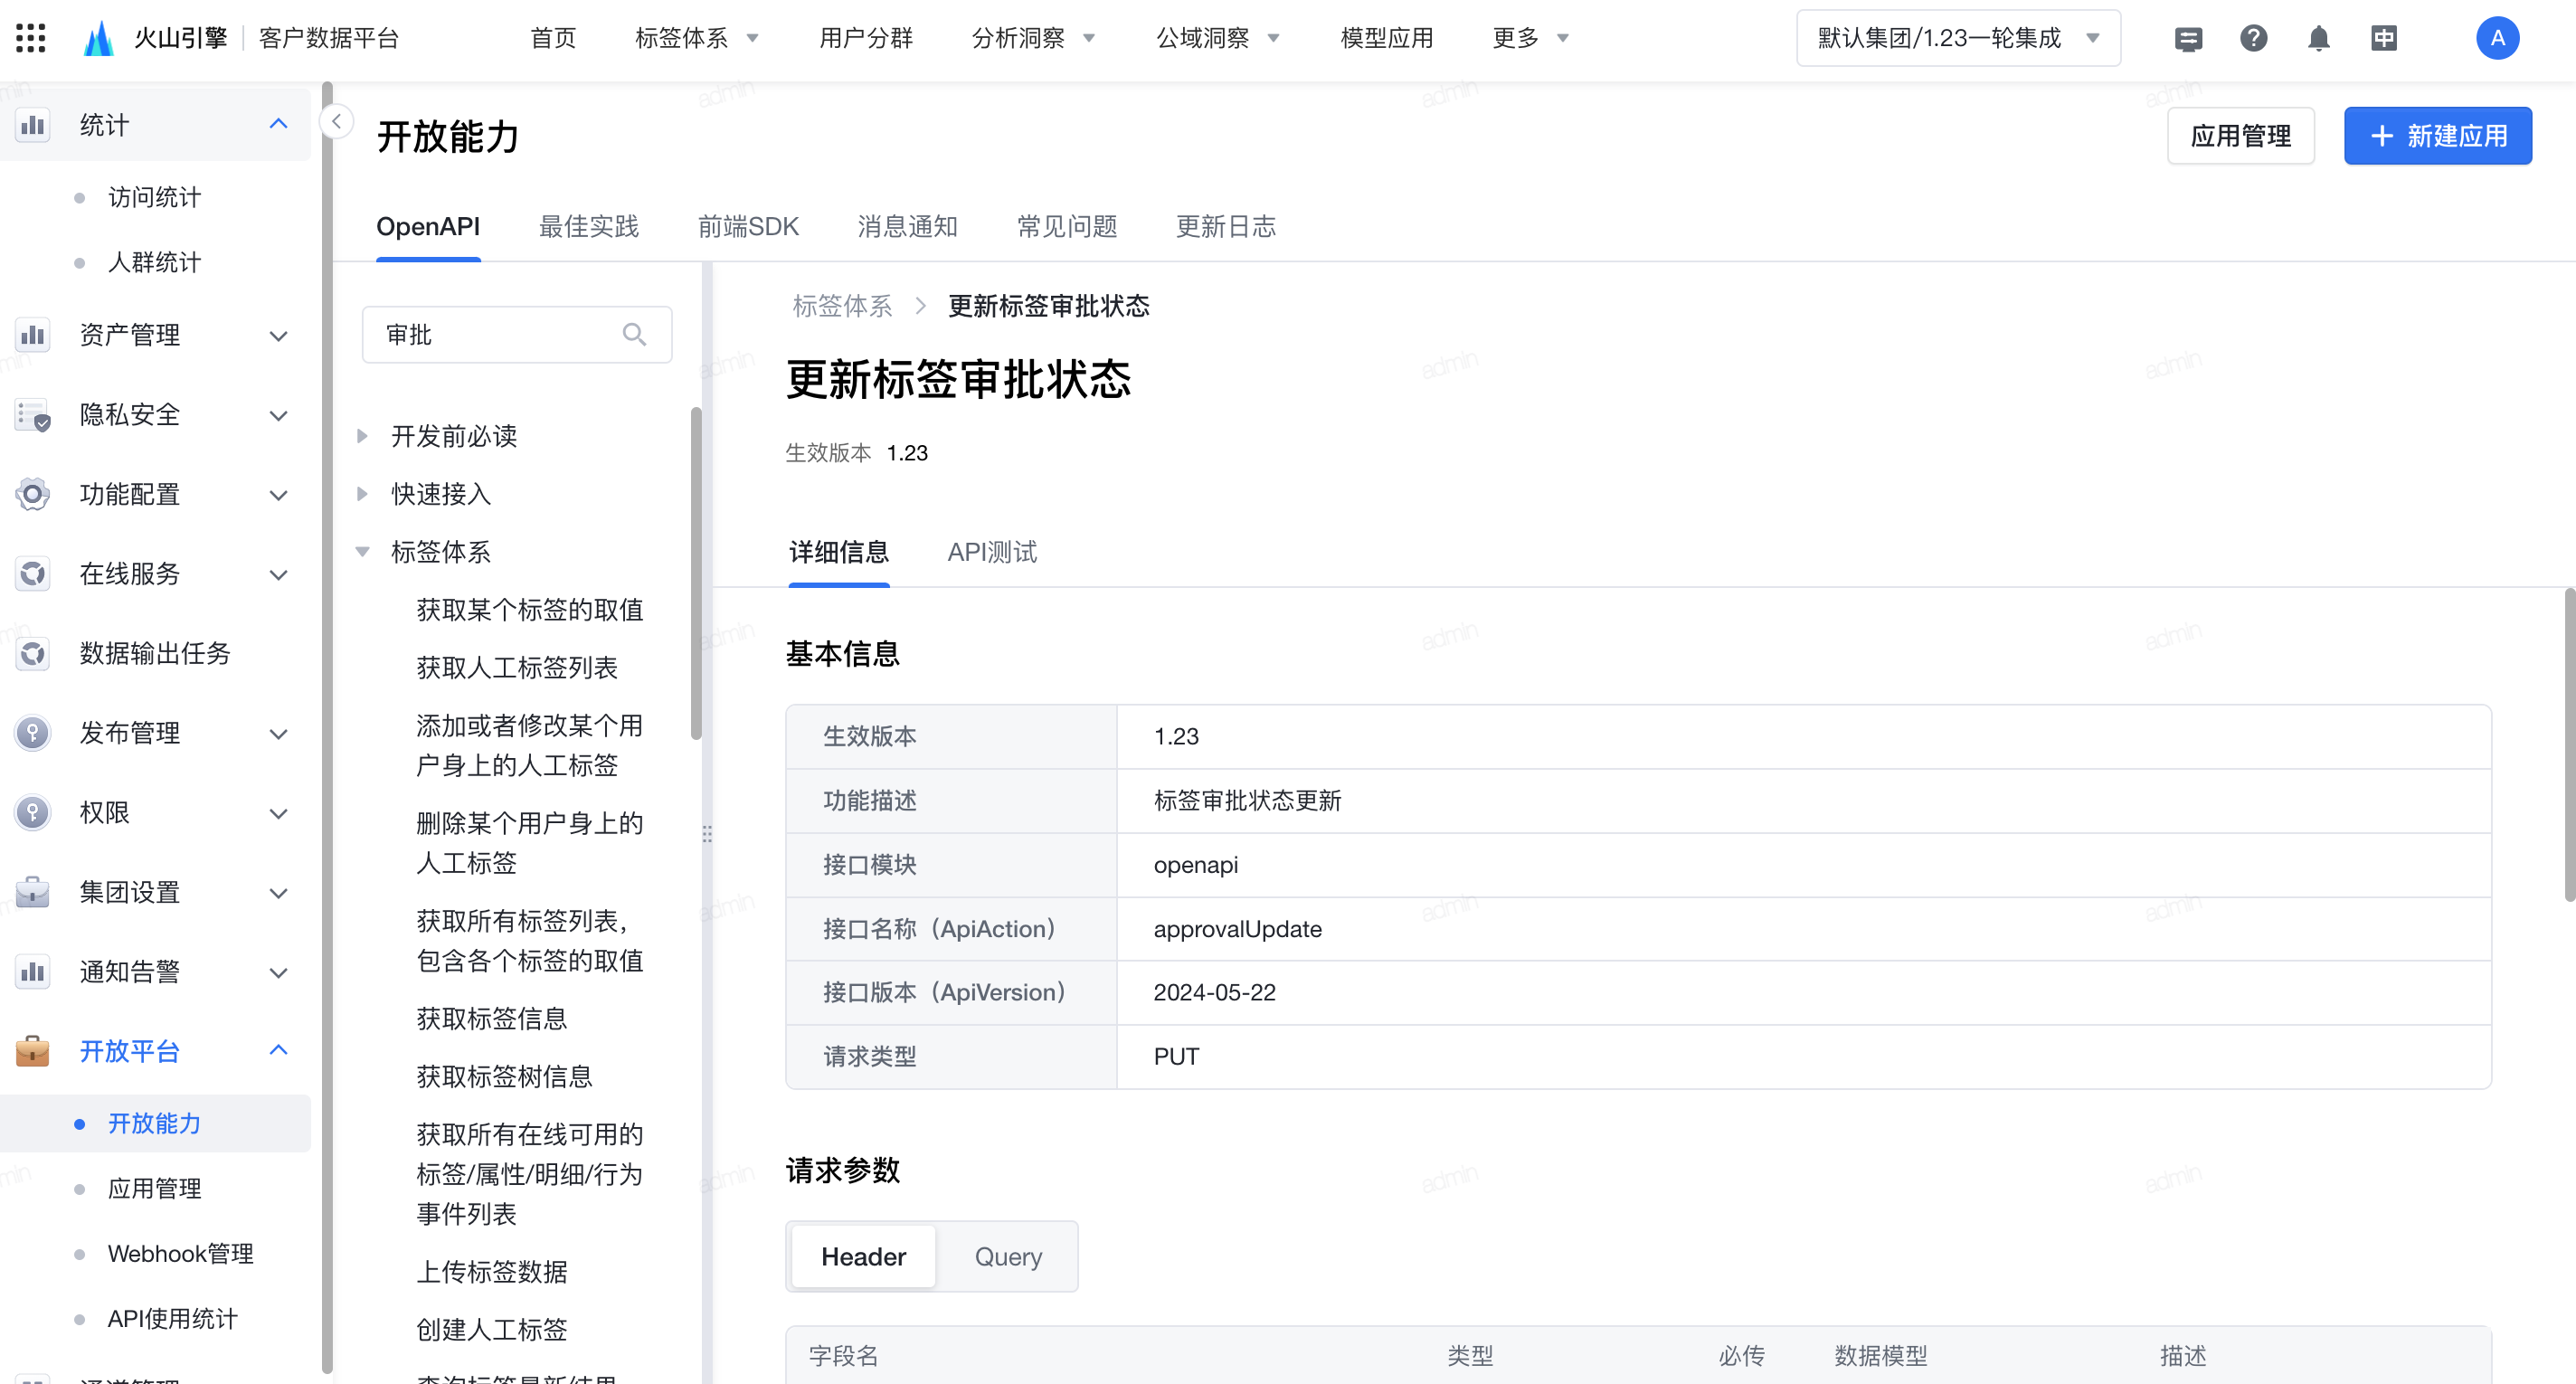The width and height of the screenshot is (2576, 1384).
Task: Open Webhook管理 in the sidebar
Action: pyautogui.click(x=180, y=1253)
